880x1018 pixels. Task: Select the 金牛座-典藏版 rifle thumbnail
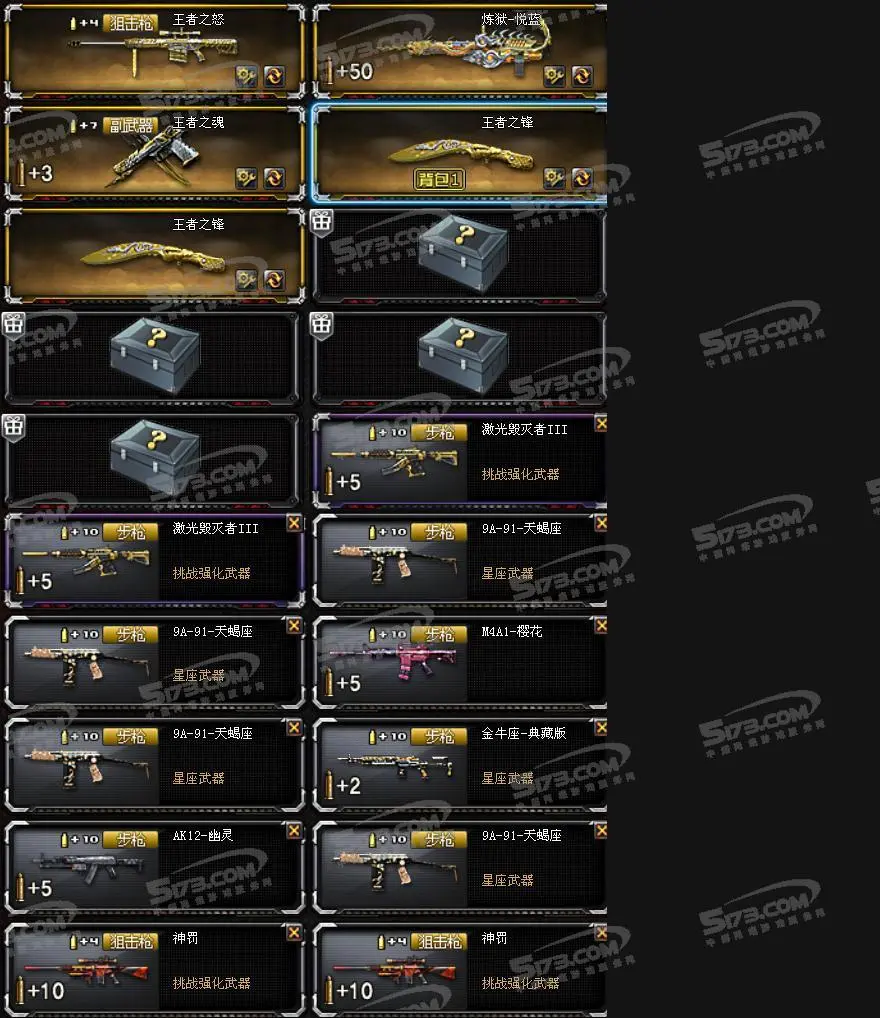click(395, 765)
